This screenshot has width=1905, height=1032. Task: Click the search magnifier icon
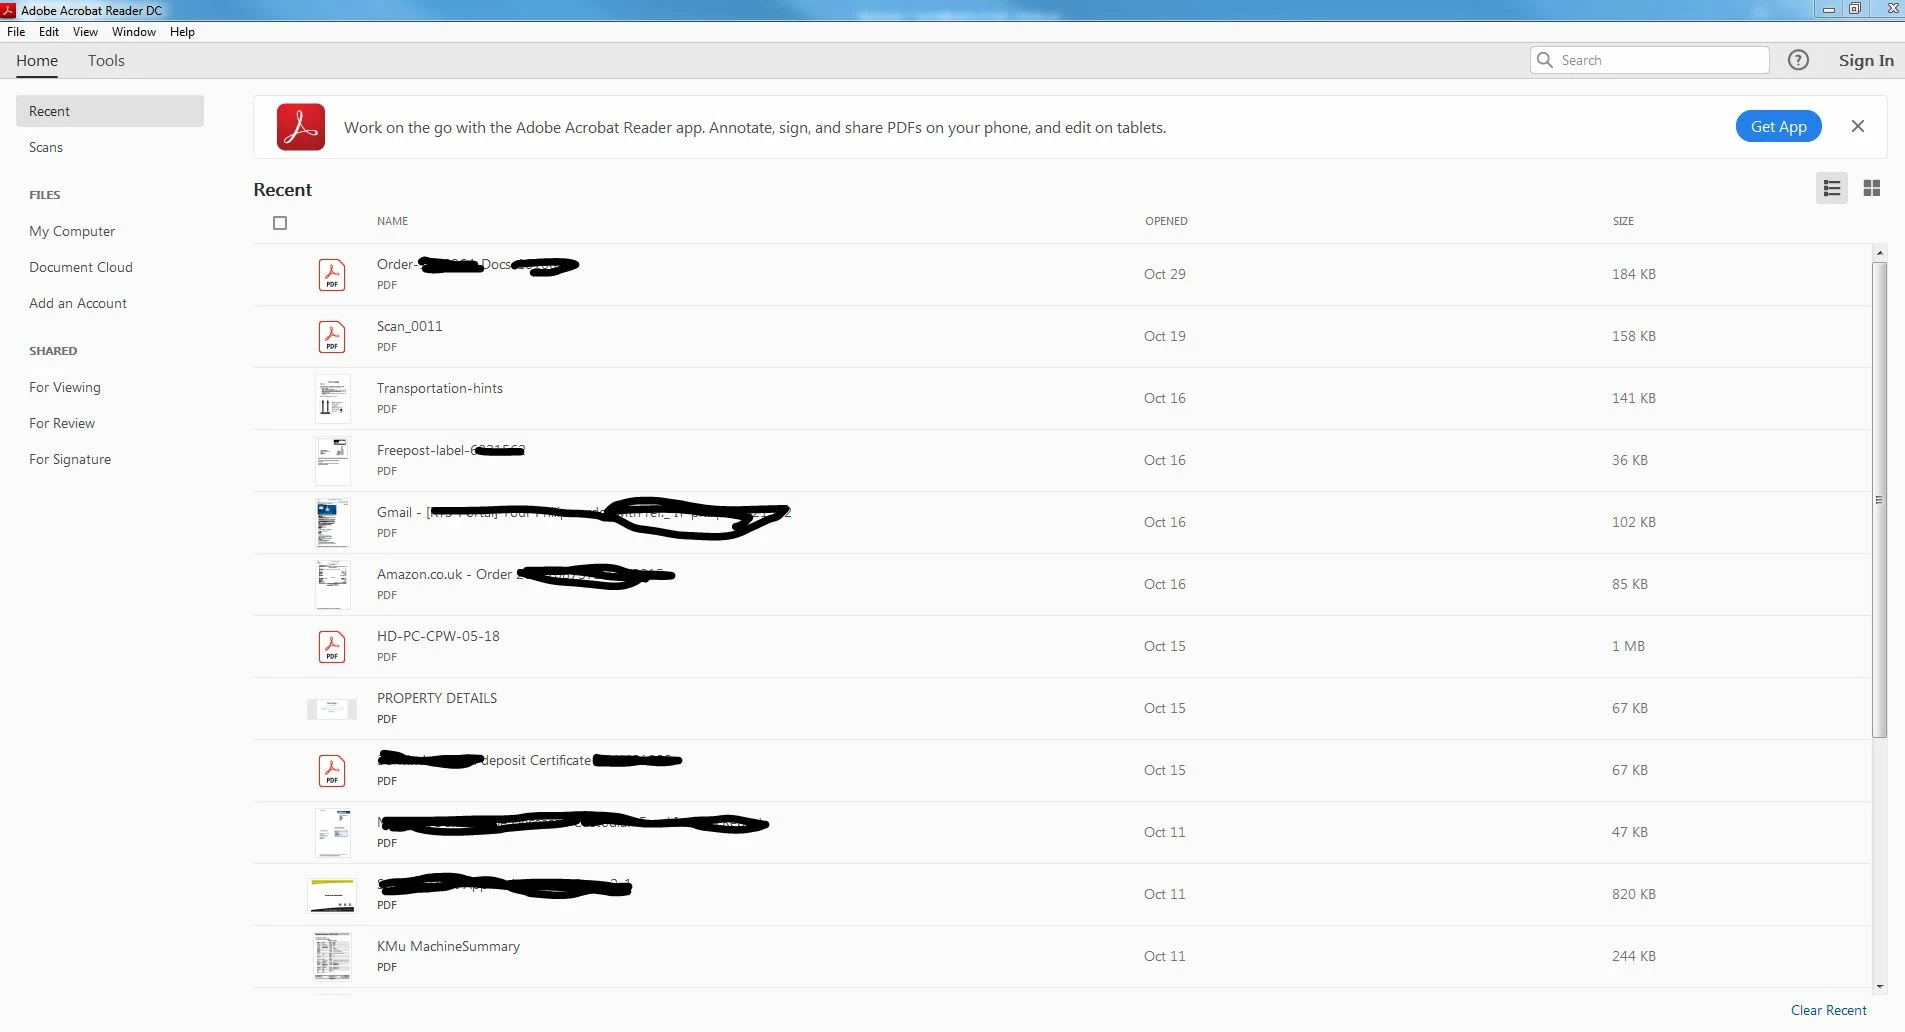[1545, 60]
